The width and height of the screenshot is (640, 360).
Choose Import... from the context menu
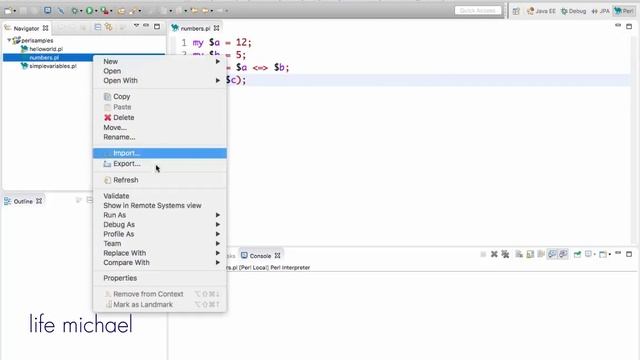[x=160, y=153]
